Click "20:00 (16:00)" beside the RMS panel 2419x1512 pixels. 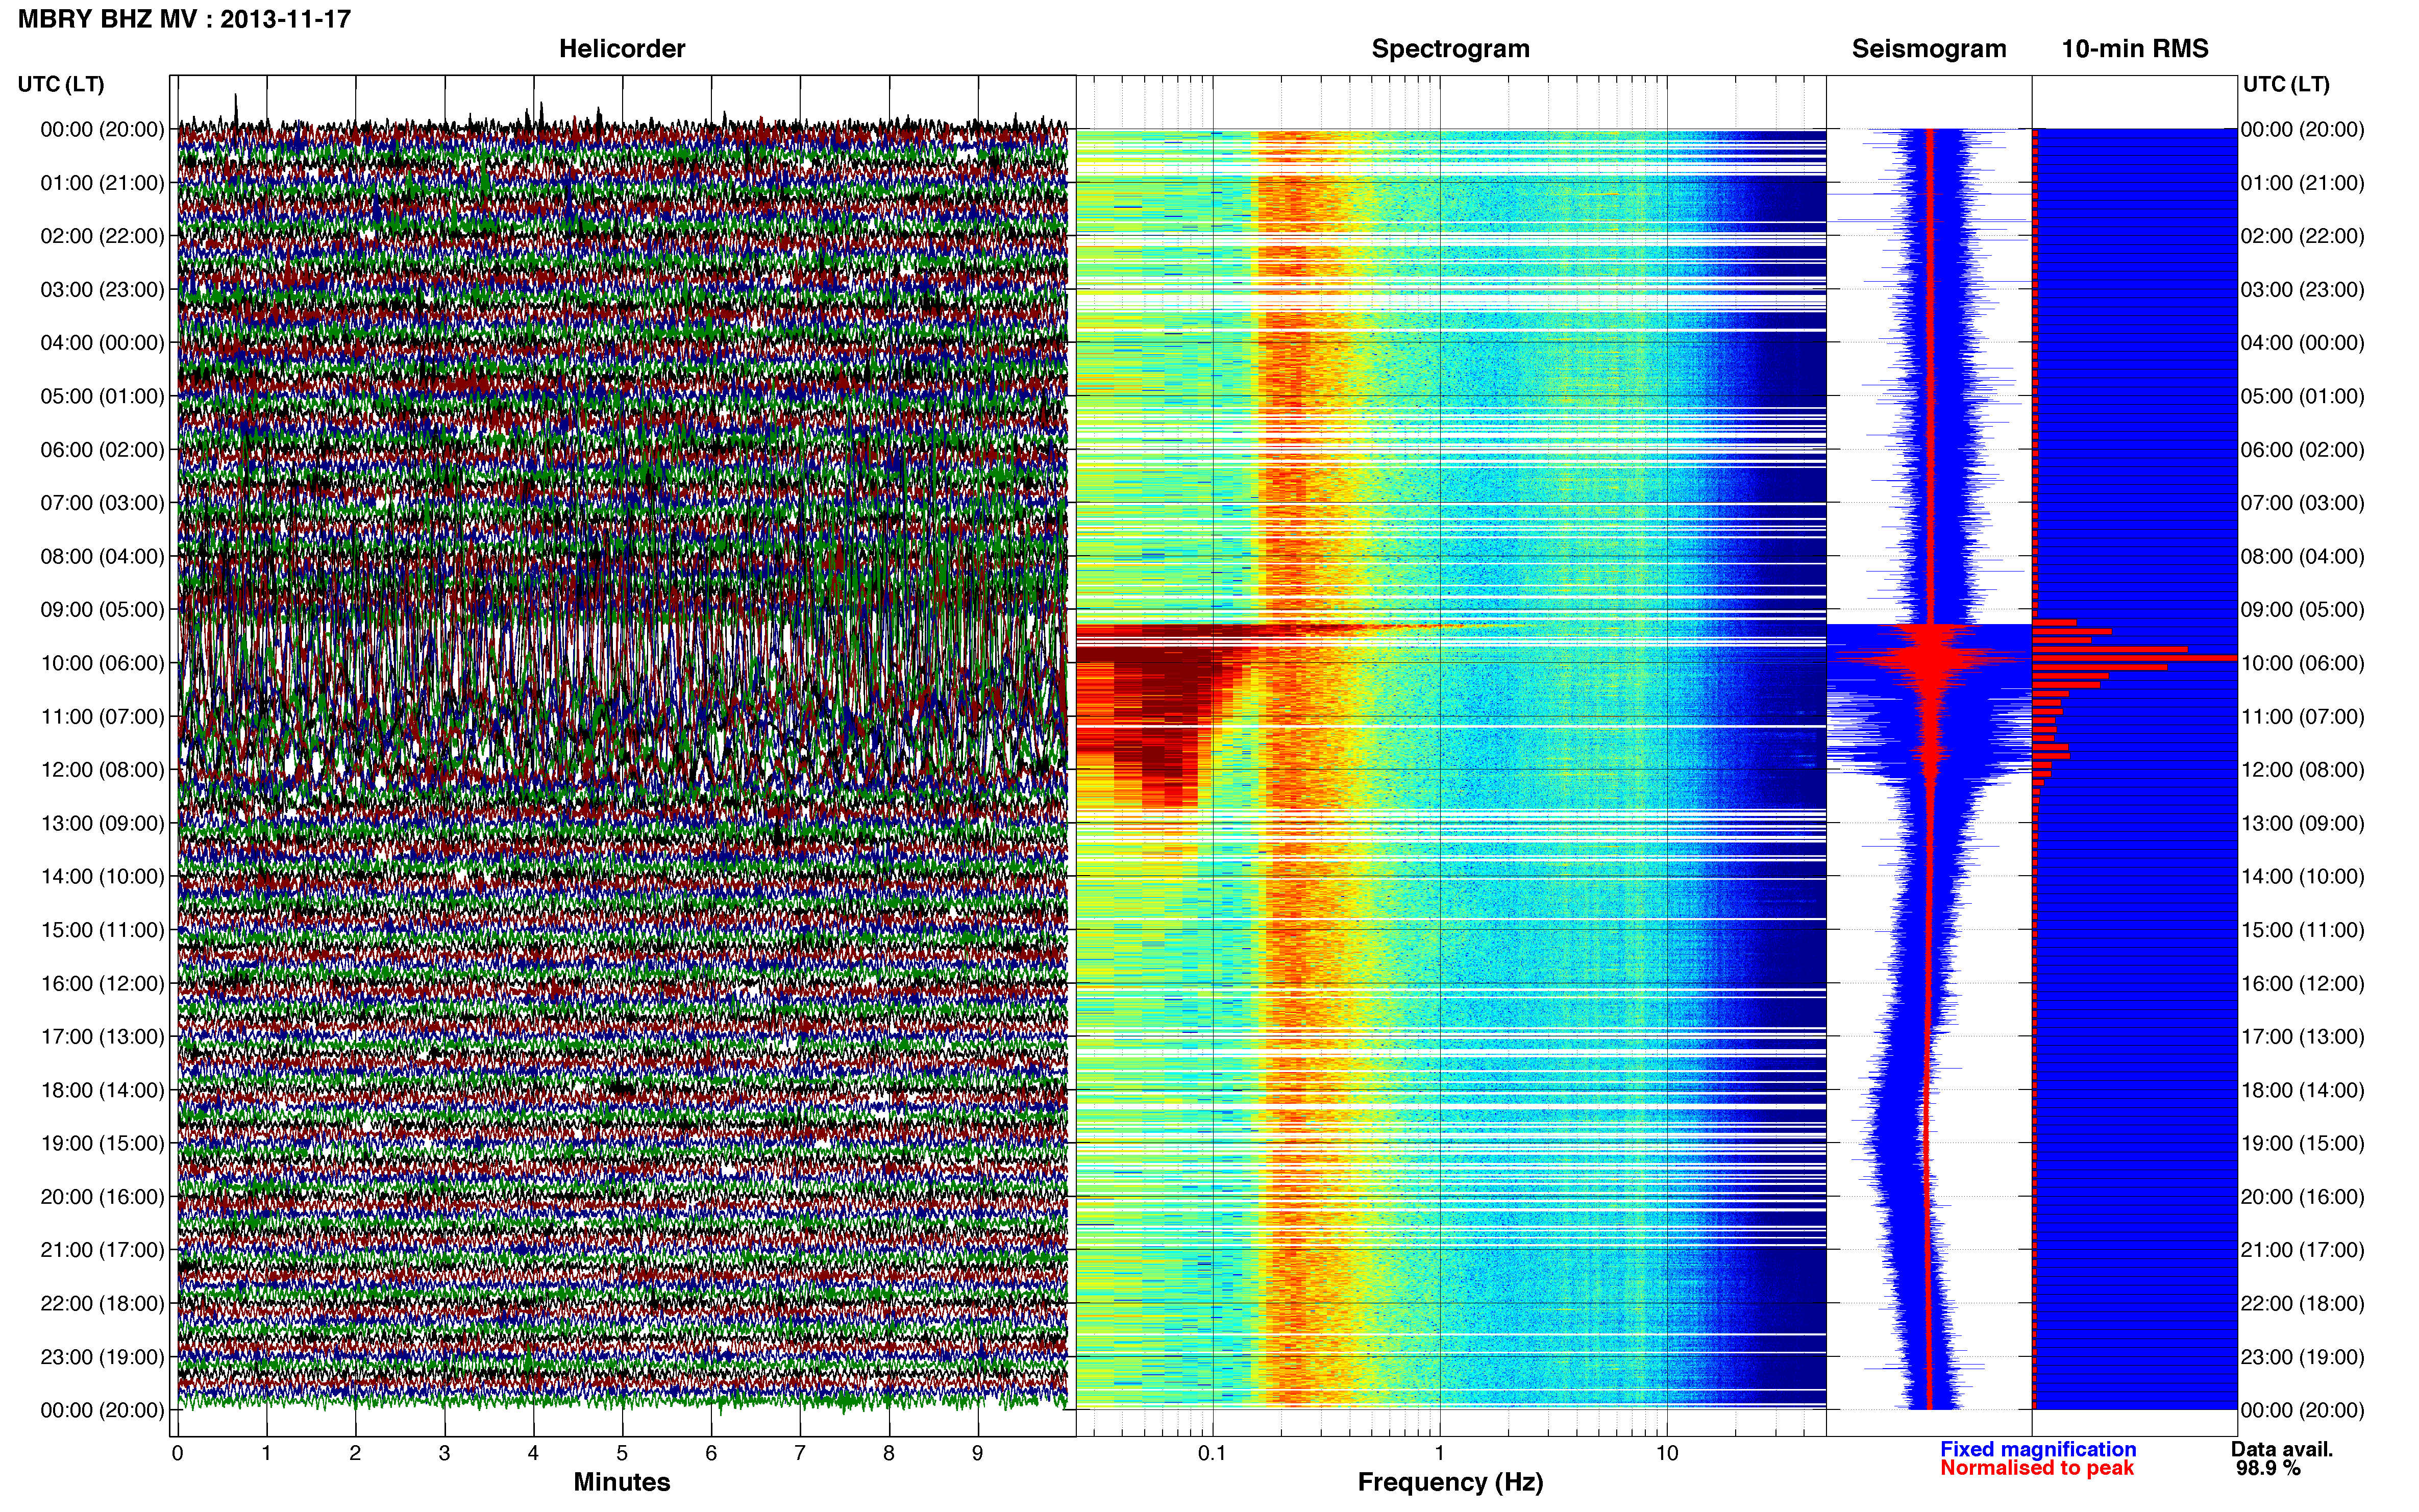click(x=2302, y=1197)
